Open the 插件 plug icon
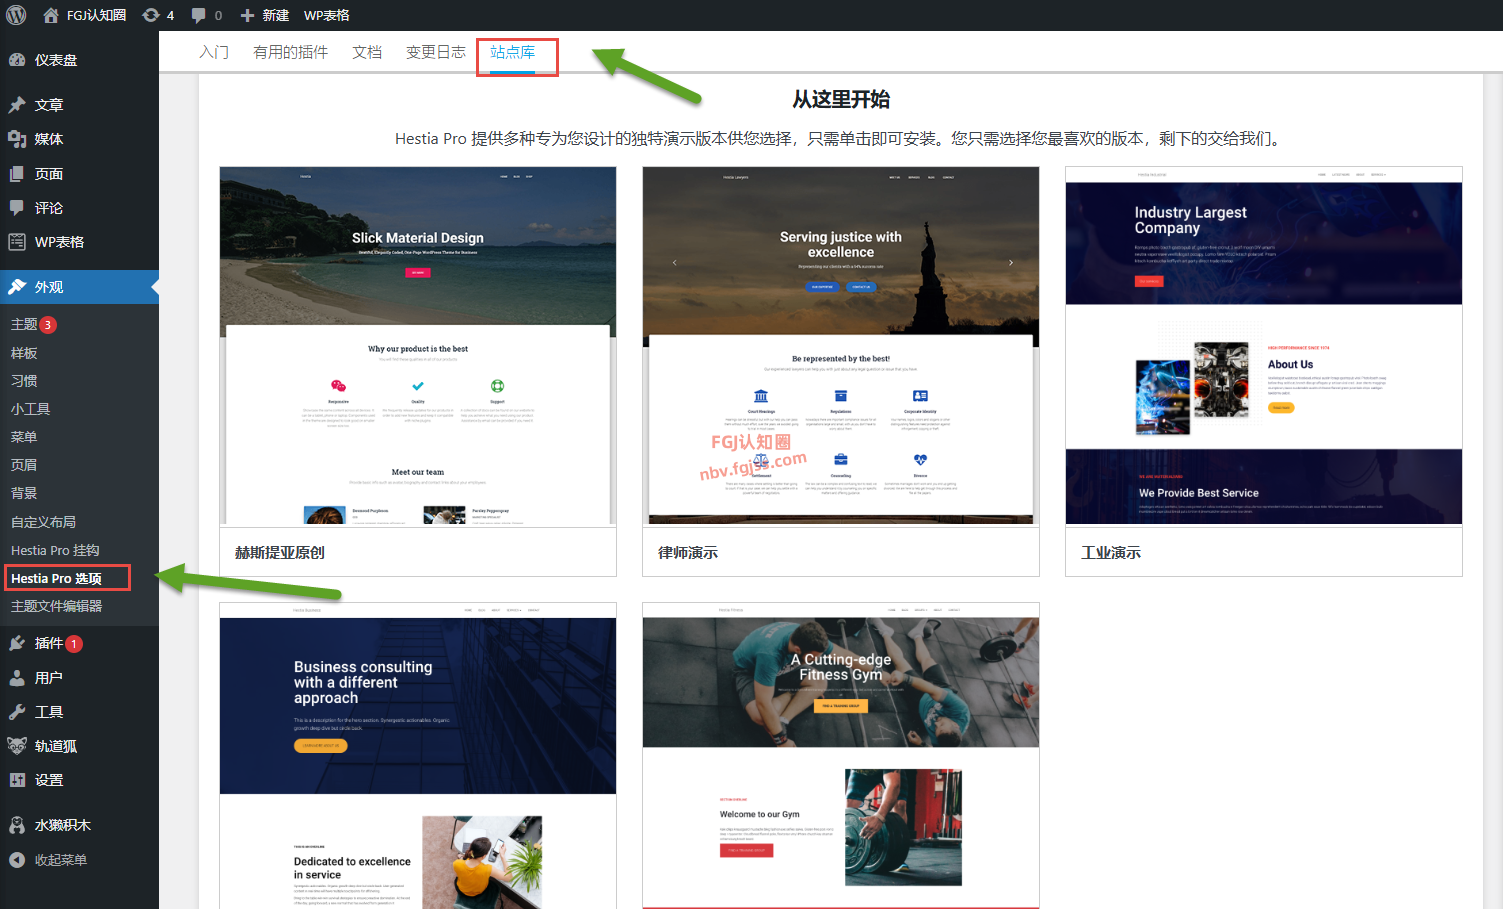Viewport: 1503px width, 909px height. pyautogui.click(x=17, y=643)
